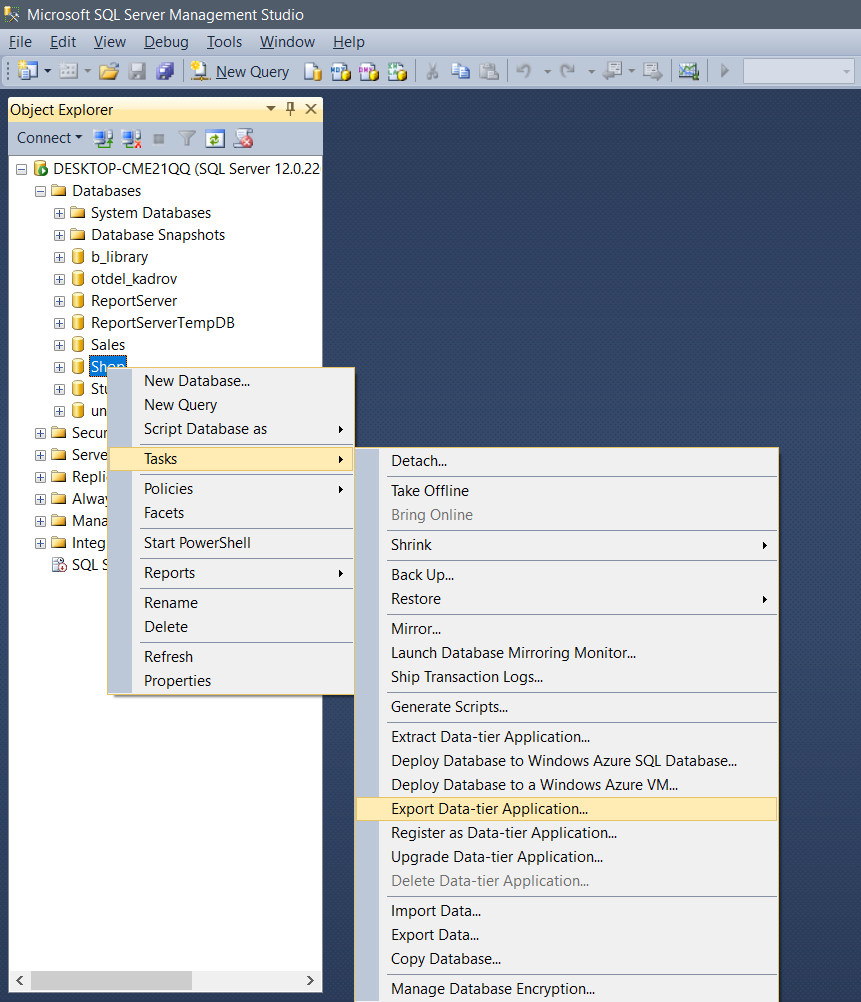Click the Save disk icon
The image size is (861, 1002).
coord(137,72)
